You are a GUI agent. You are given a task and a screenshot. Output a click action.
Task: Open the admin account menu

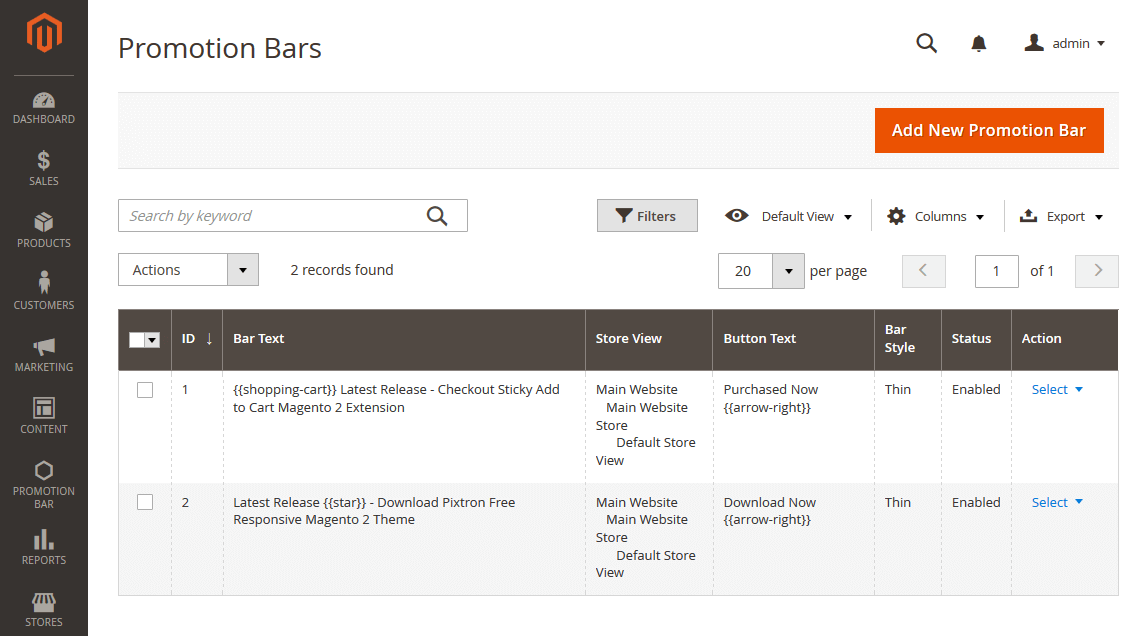pos(1065,43)
